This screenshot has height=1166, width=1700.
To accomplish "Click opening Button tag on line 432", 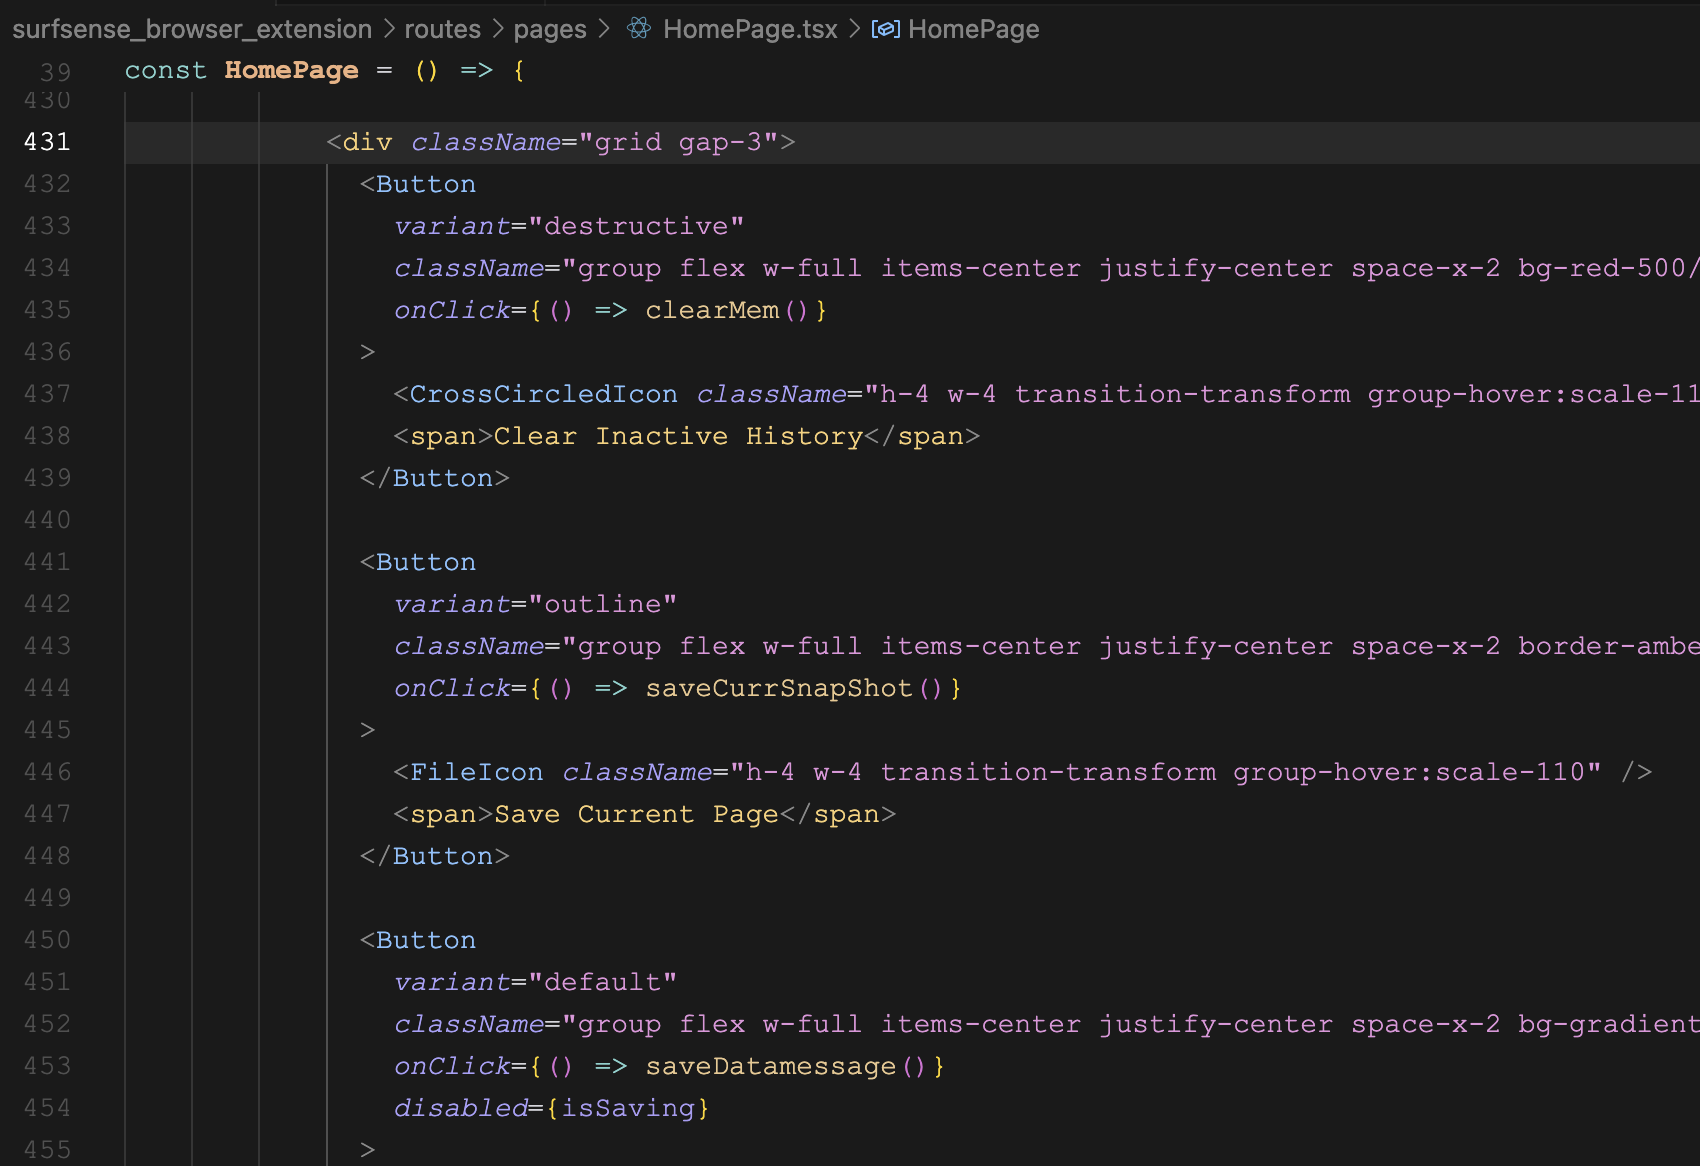I will (418, 184).
